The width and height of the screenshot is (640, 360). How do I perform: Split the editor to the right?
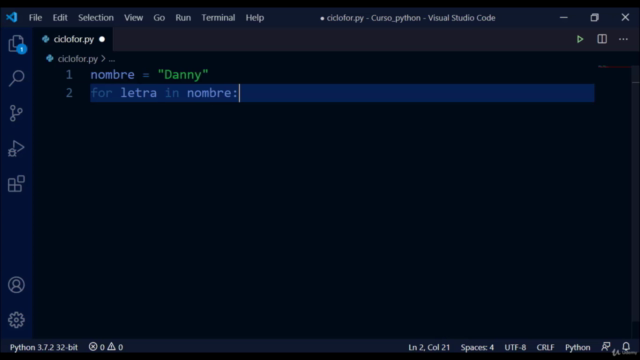602,39
